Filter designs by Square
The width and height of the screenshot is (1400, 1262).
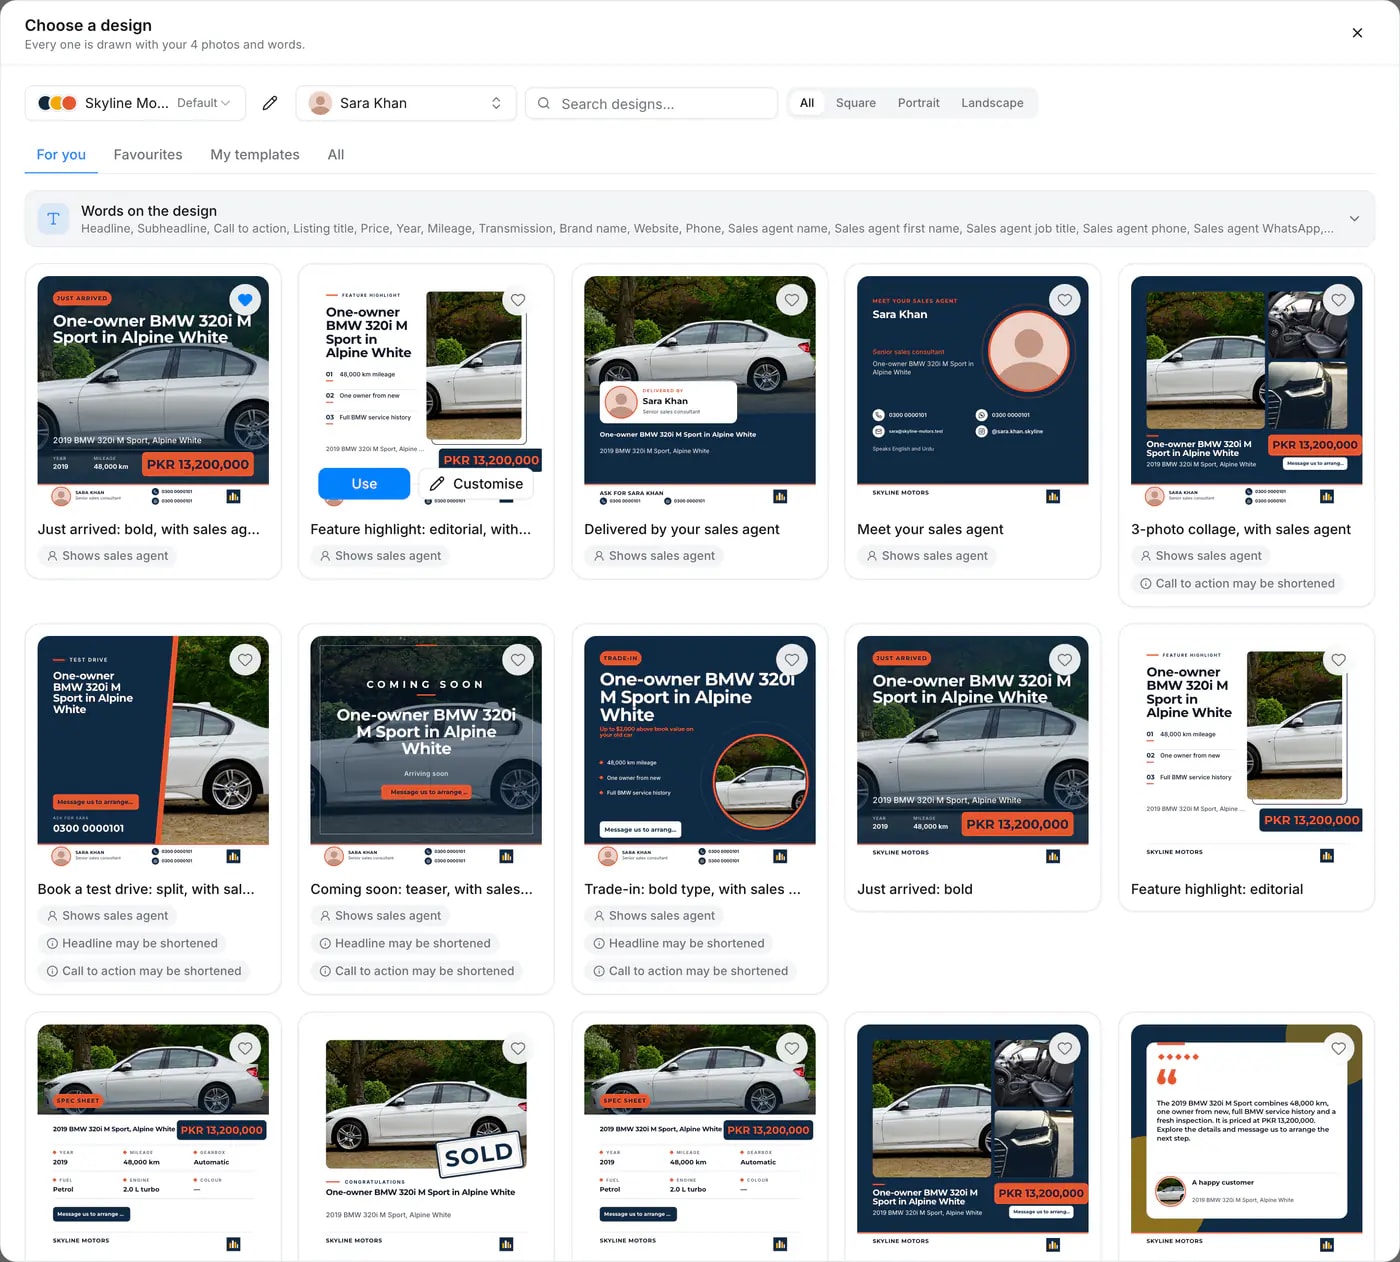[x=856, y=103]
